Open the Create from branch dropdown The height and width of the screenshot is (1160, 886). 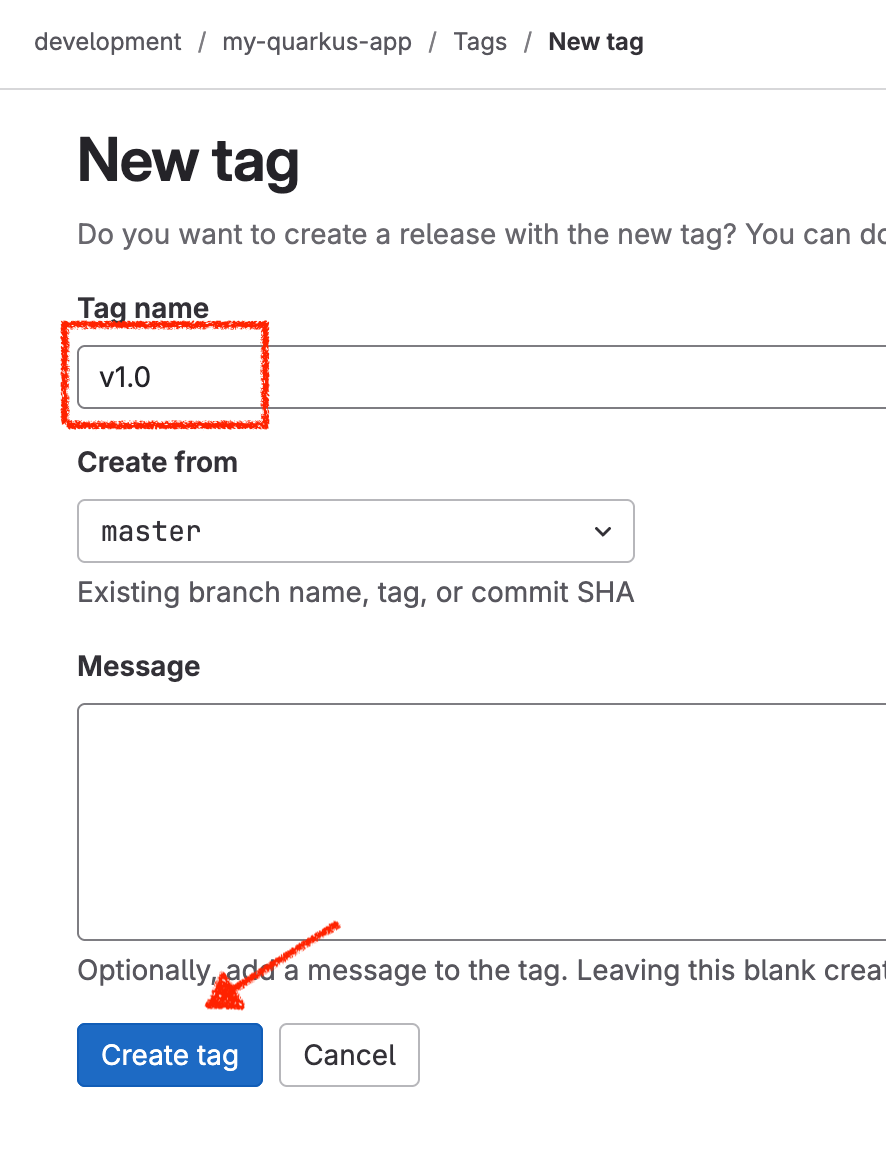[355, 531]
